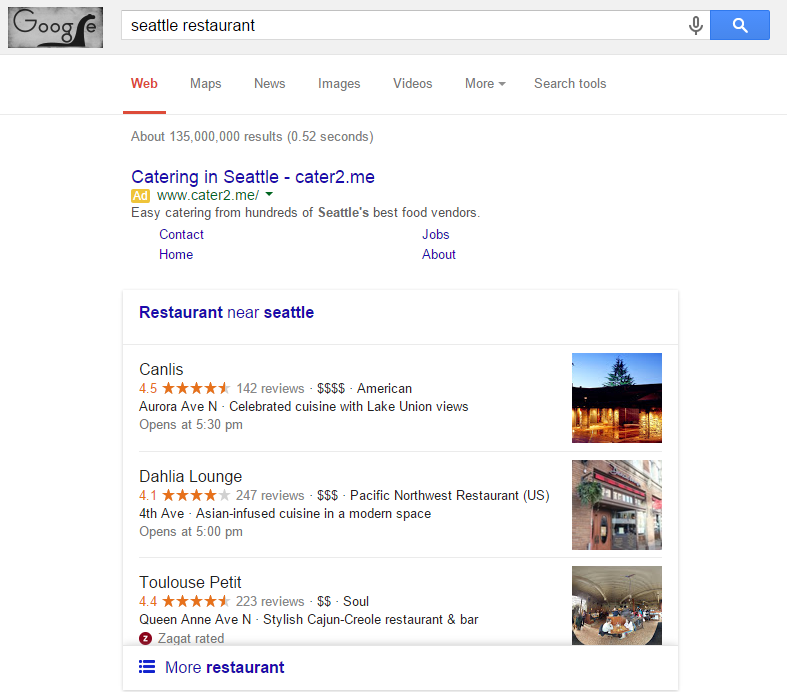Open the cater2.me ad URL dropdown arrow

coord(269,195)
